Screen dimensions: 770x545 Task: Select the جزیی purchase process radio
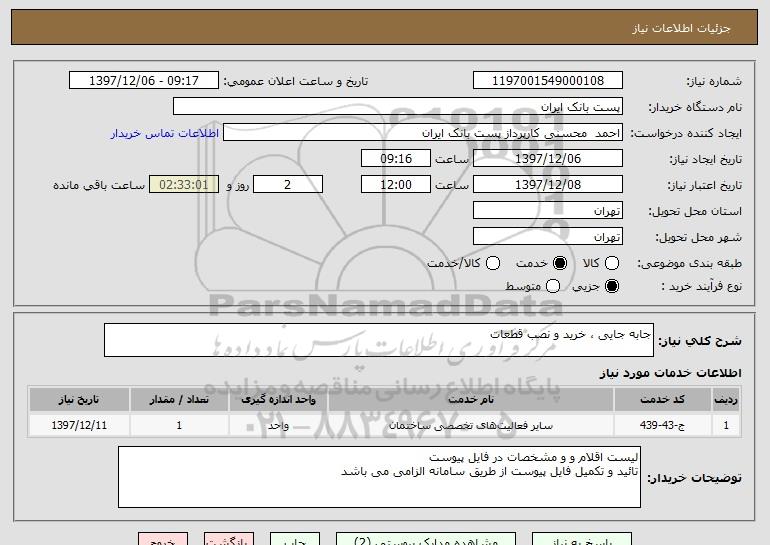point(612,286)
